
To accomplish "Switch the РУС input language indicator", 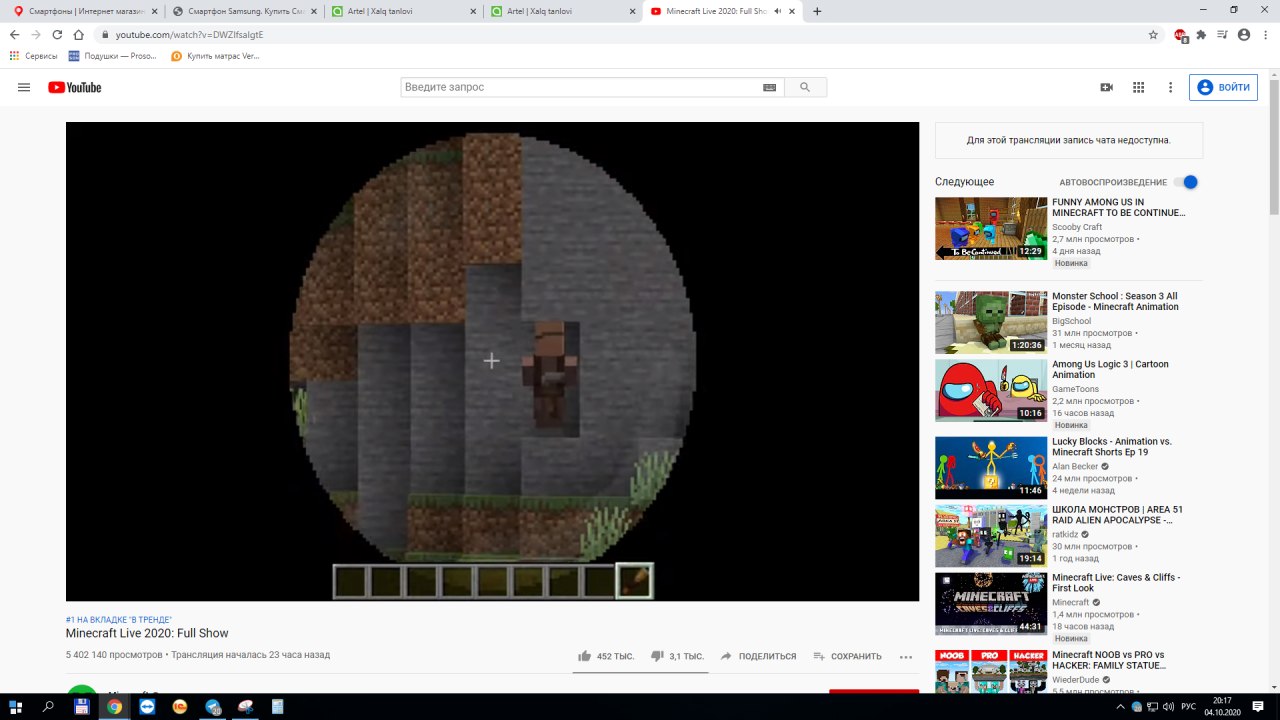I will [1188, 707].
